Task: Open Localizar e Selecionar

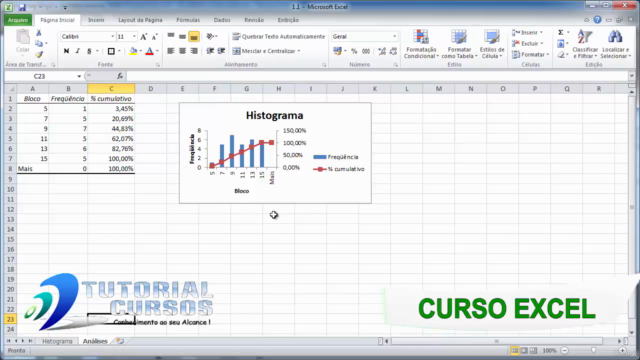Action: tap(616, 44)
